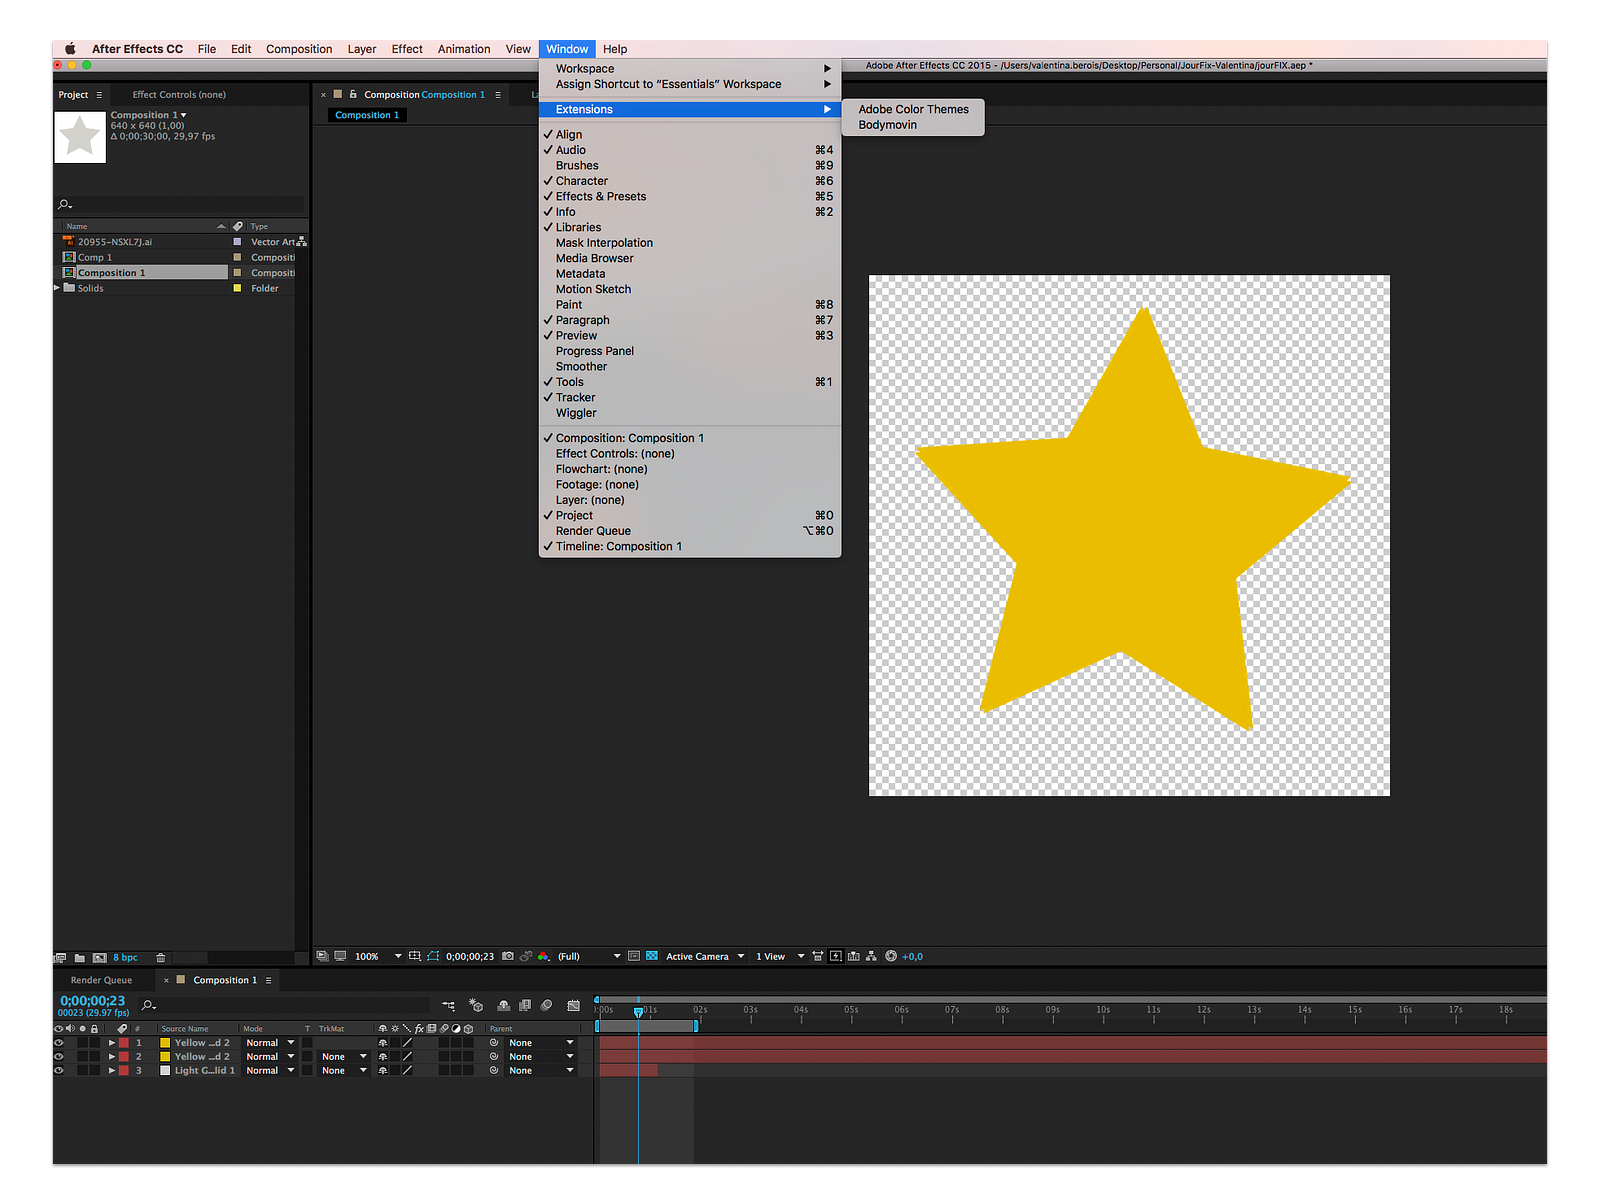Enable motion blur for timeline layers
This screenshot has width=1600, height=1204.
[x=546, y=1006]
